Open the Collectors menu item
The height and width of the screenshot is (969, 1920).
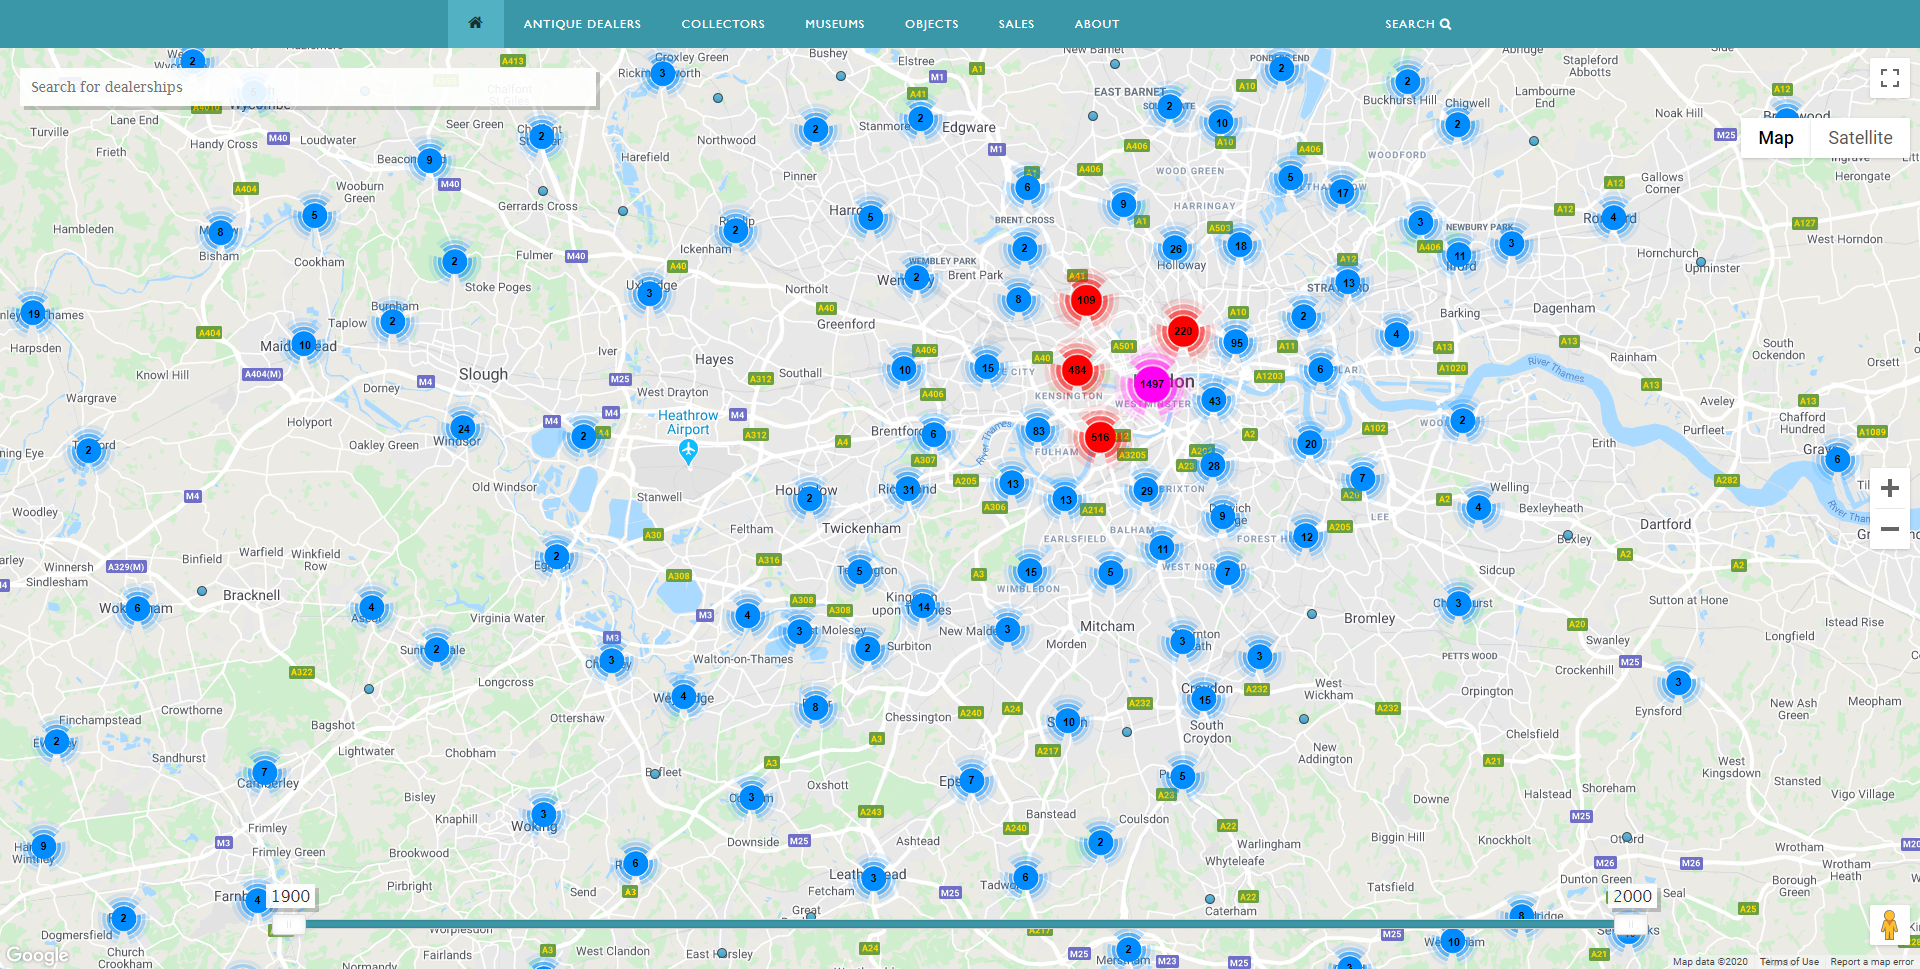pyautogui.click(x=722, y=24)
